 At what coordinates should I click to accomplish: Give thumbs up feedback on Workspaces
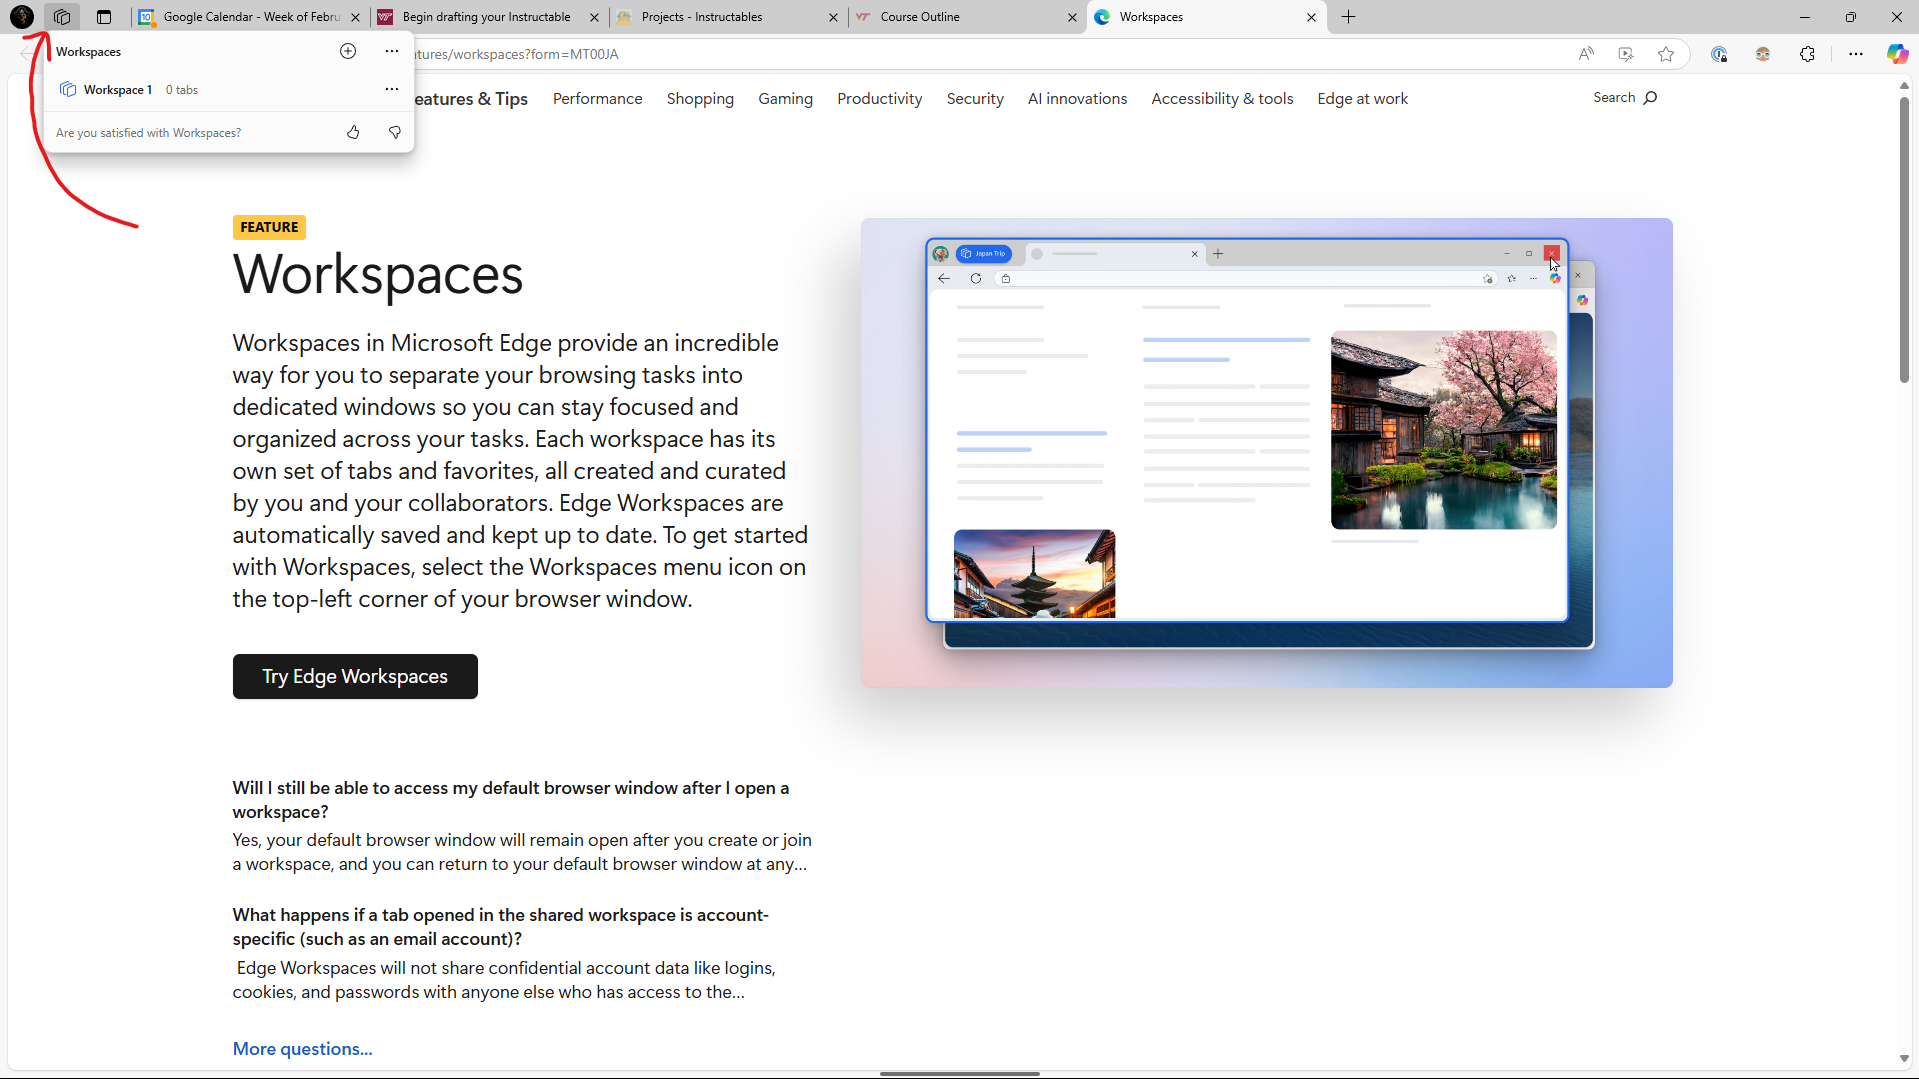tap(353, 132)
